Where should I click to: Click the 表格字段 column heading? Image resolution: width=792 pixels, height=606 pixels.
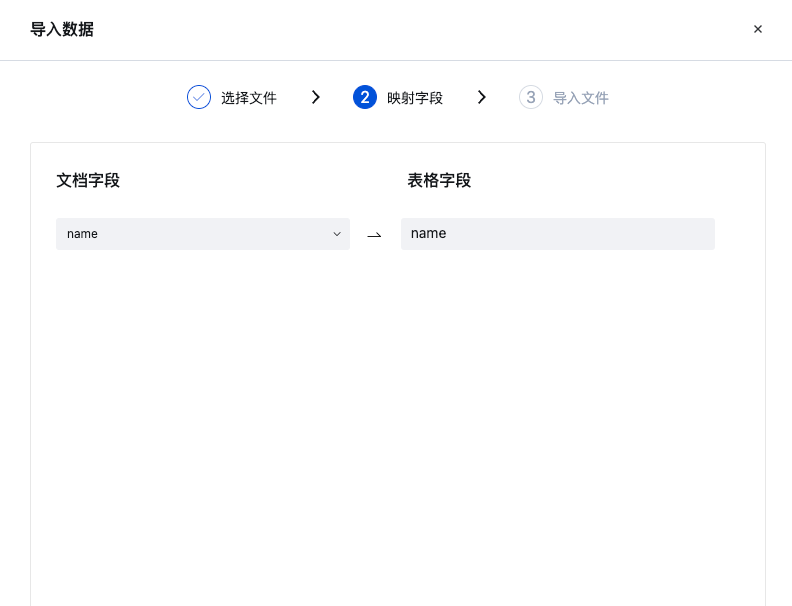pyautogui.click(x=439, y=181)
